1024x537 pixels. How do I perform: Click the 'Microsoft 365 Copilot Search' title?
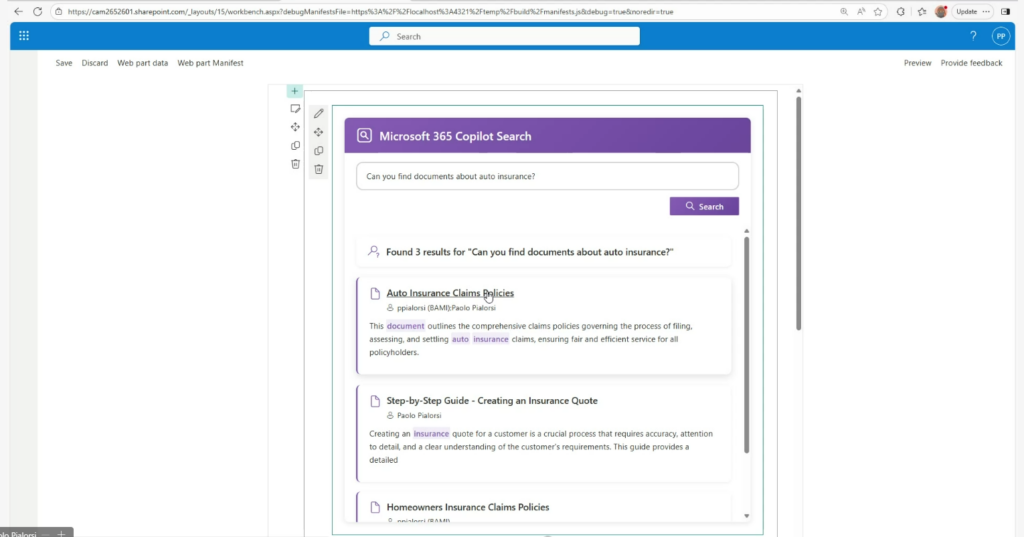455,136
